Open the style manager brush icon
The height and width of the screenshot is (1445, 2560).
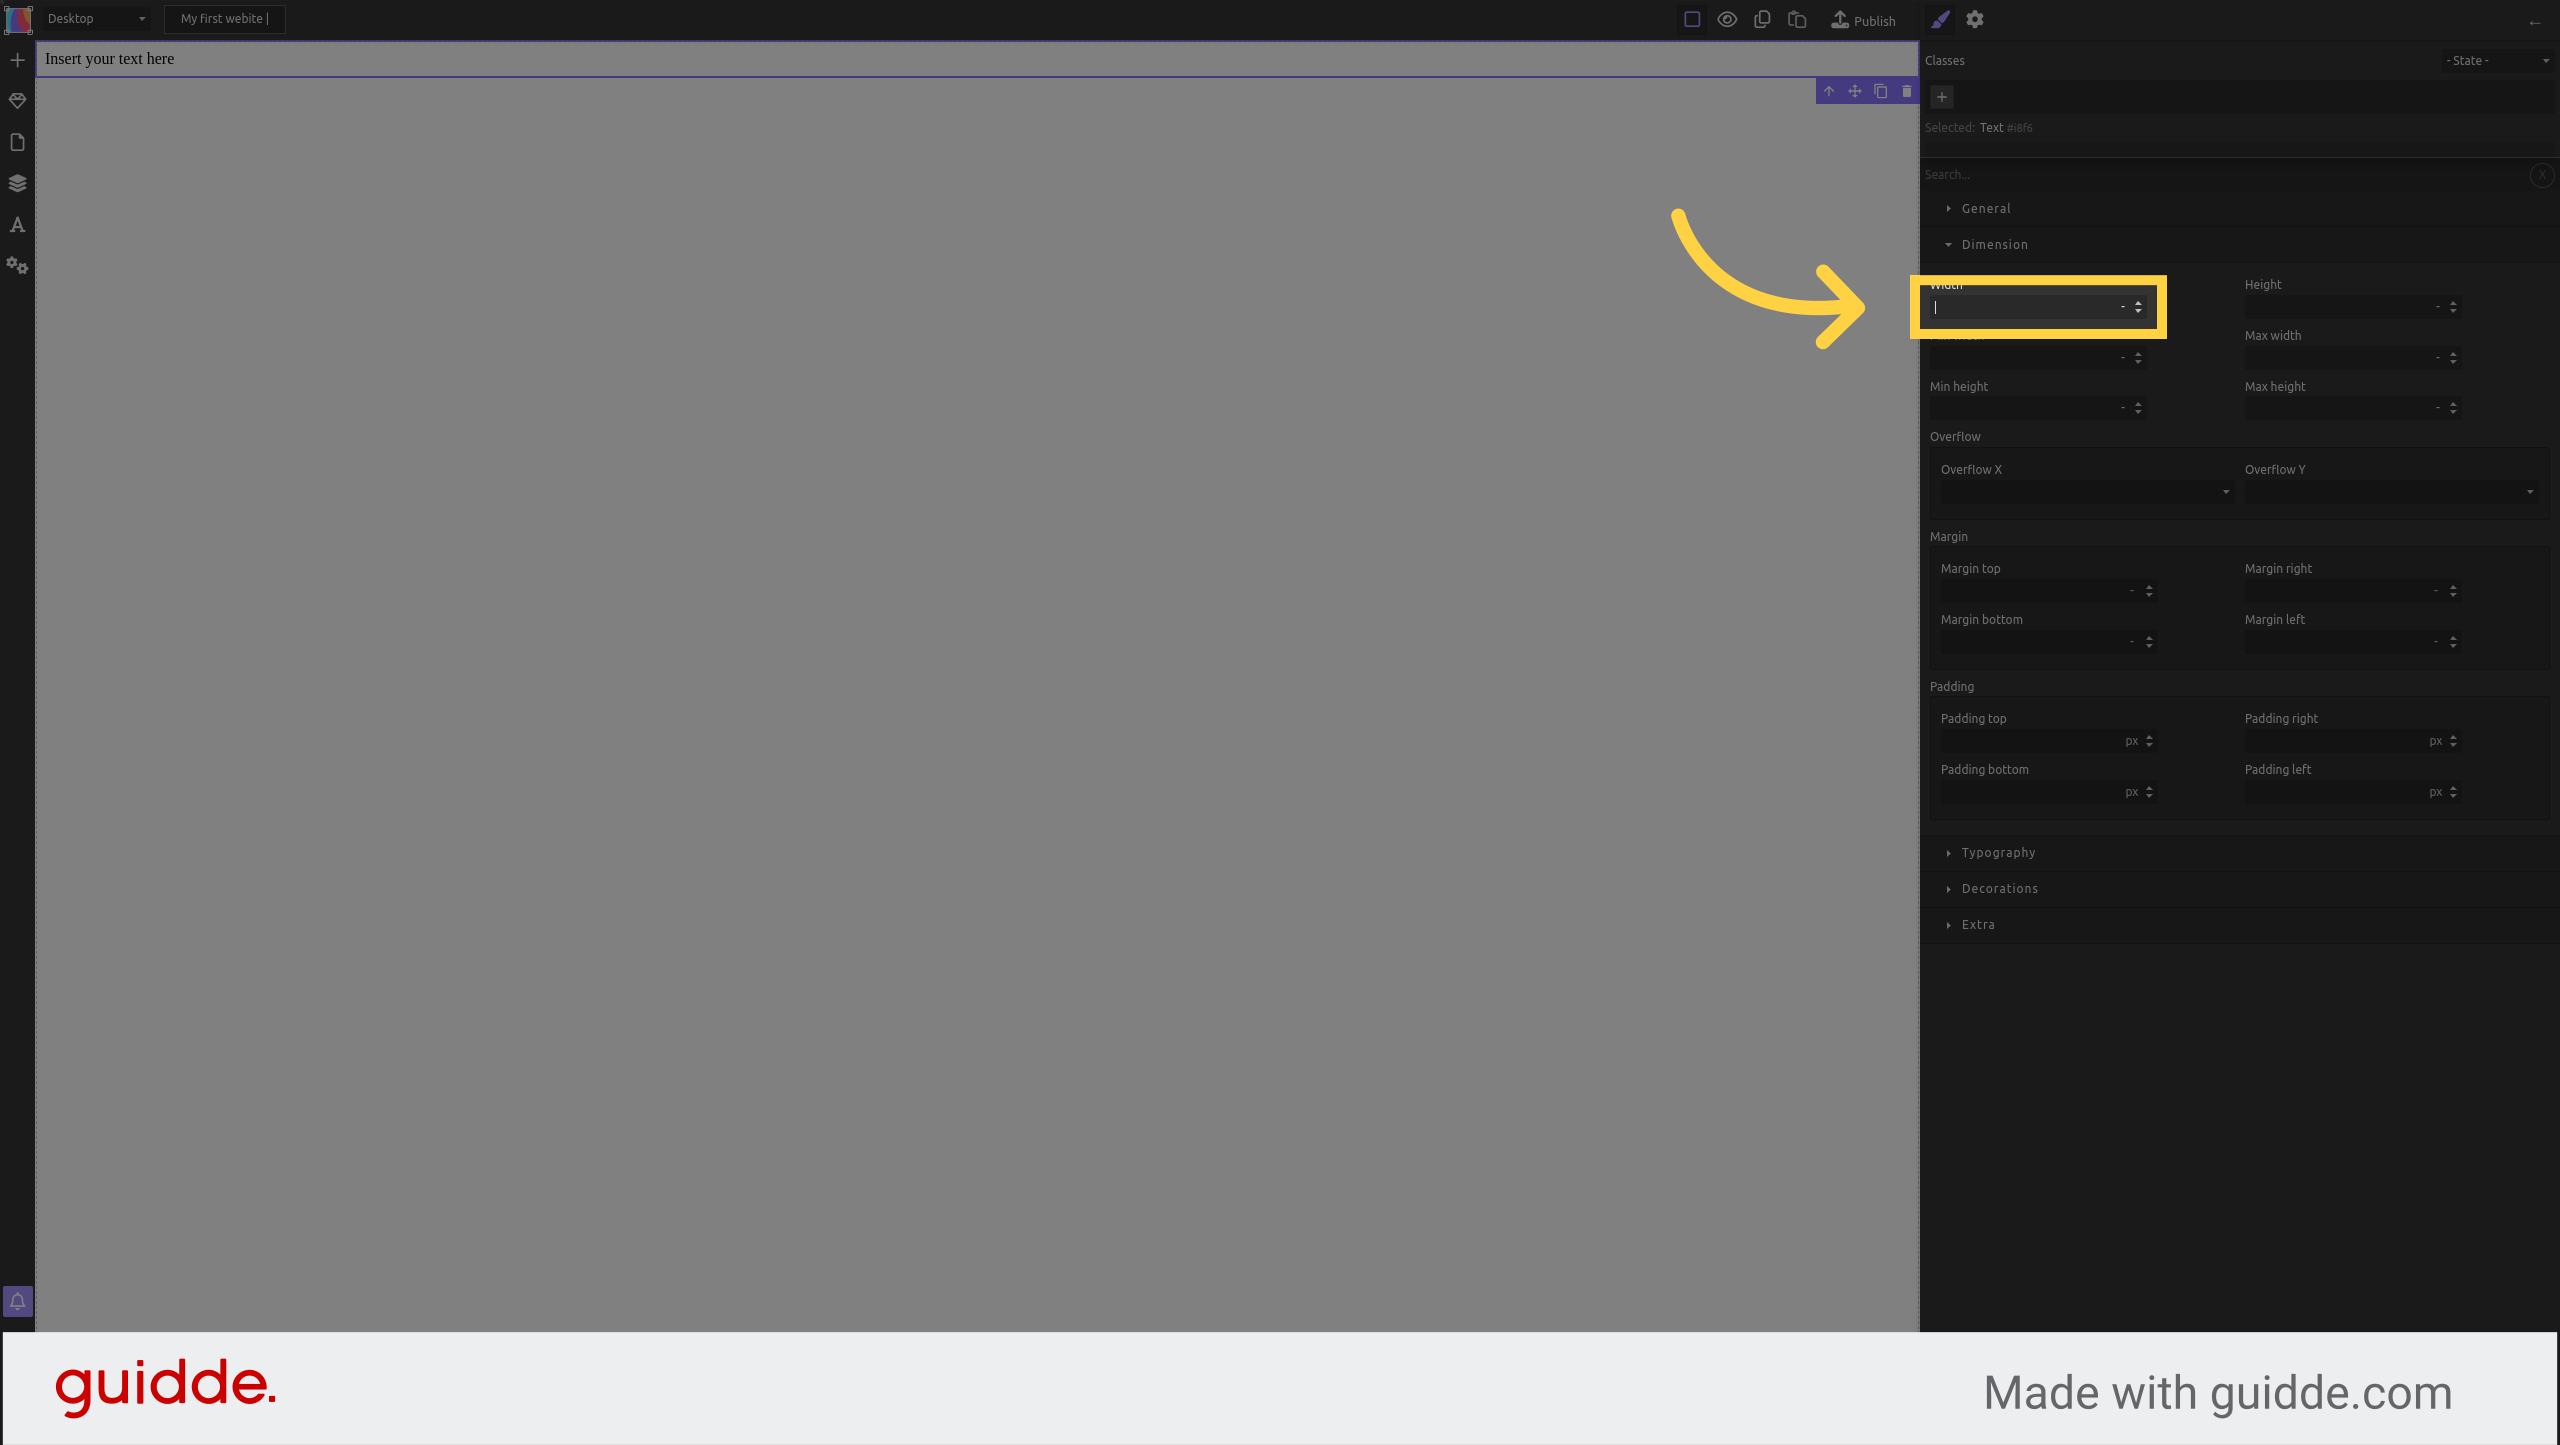click(1940, 19)
